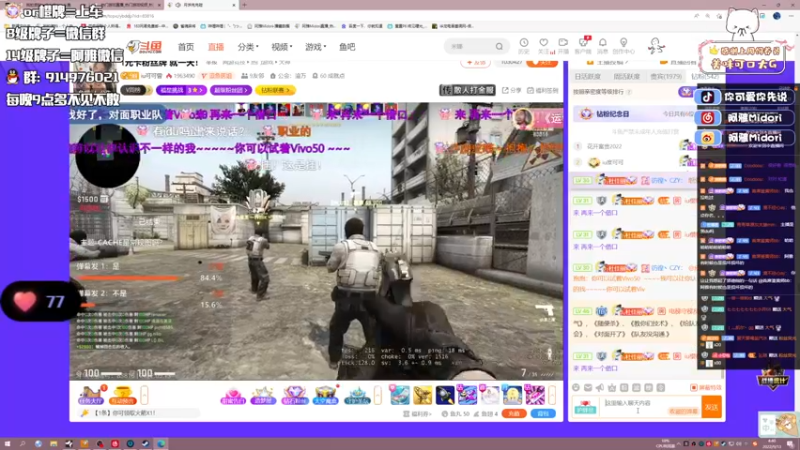Open the star 造梦馆 activity icon
The height and width of the screenshot is (450, 800).
[x=263, y=395]
